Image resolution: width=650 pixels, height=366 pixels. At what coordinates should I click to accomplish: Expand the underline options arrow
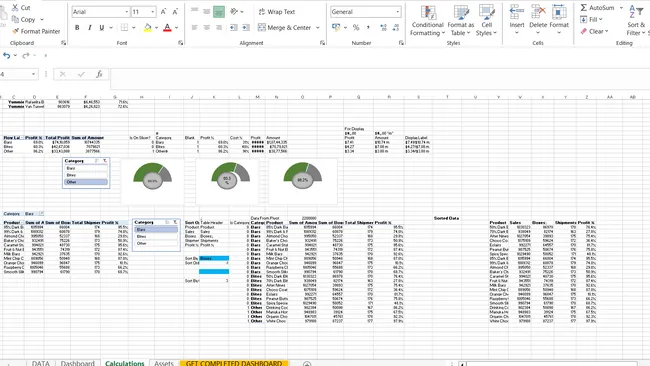(111, 27)
